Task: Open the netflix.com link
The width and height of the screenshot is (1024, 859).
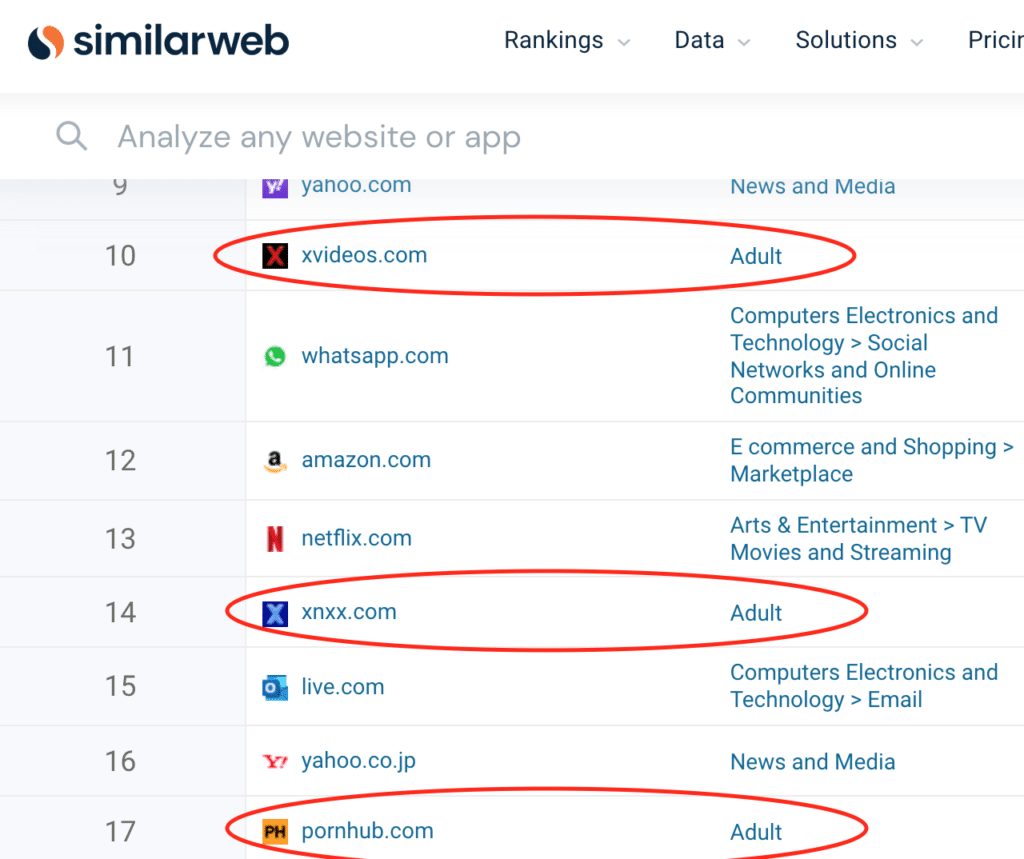Action: click(x=357, y=538)
